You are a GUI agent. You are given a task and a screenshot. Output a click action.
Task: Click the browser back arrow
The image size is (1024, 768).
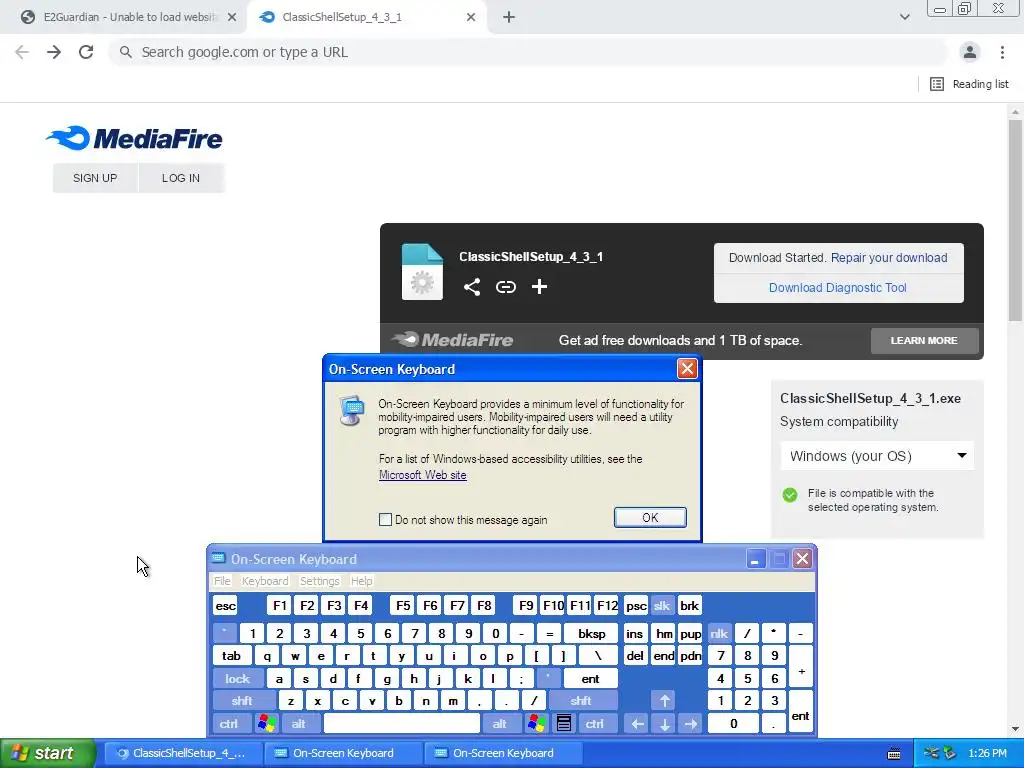22,52
